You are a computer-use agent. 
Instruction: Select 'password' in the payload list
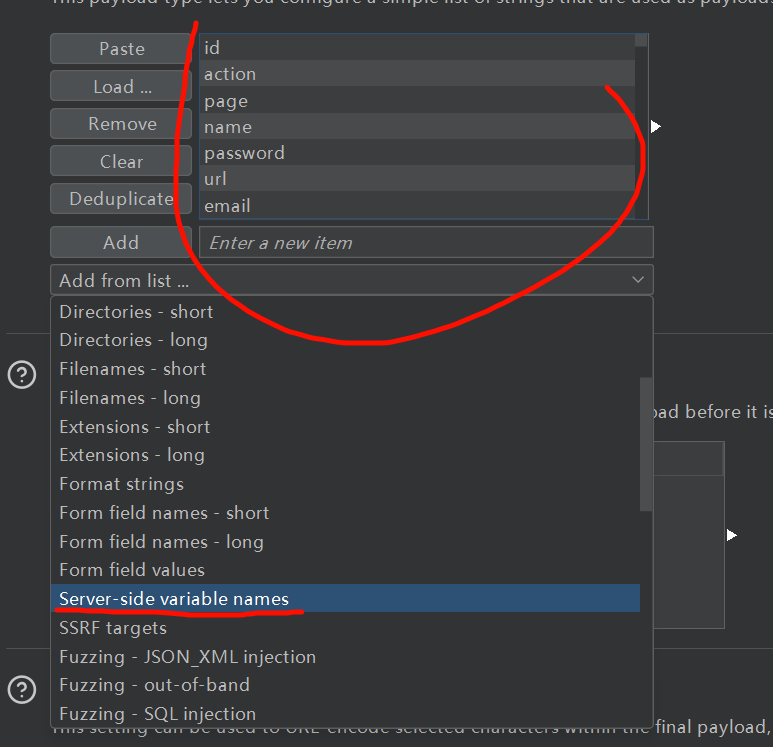coord(244,153)
